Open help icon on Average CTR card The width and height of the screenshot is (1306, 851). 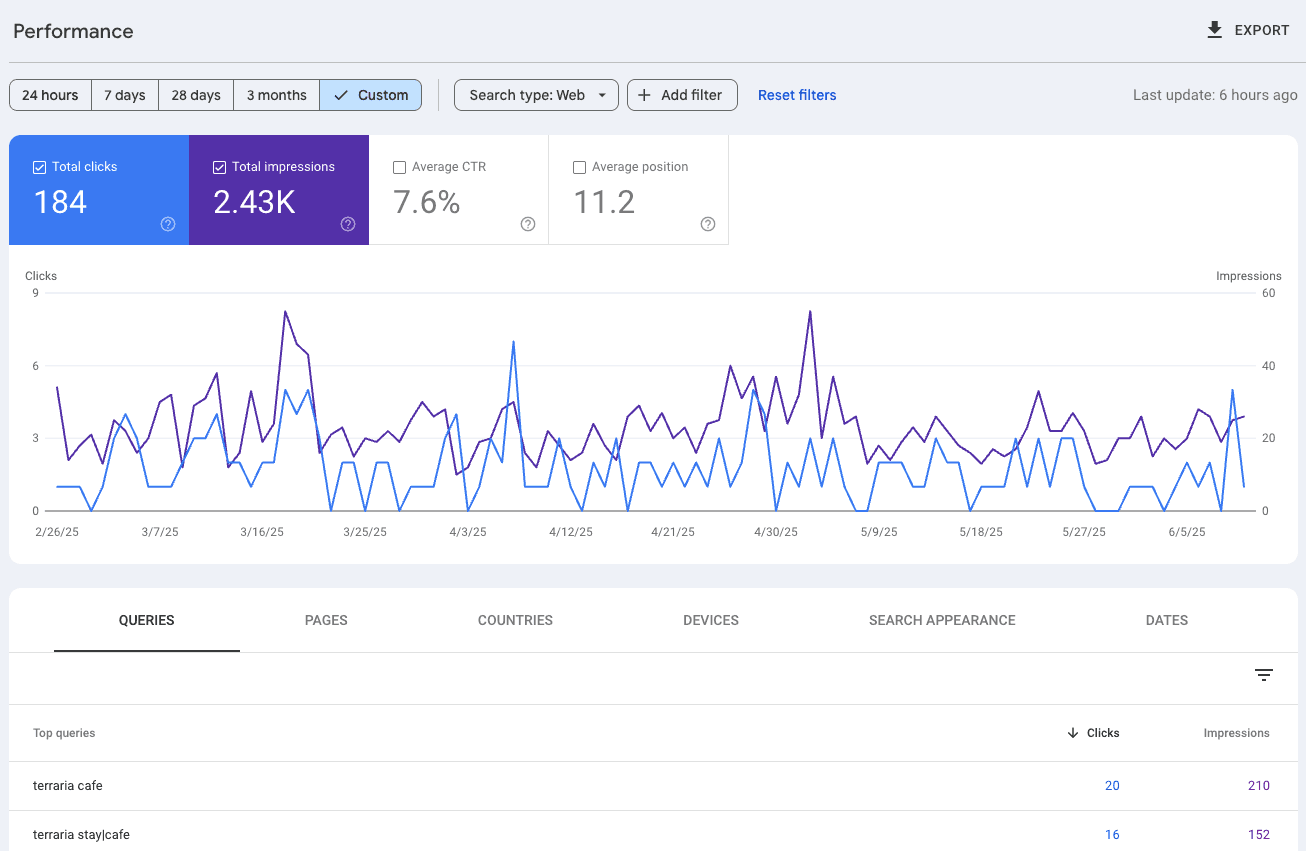click(528, 224)
